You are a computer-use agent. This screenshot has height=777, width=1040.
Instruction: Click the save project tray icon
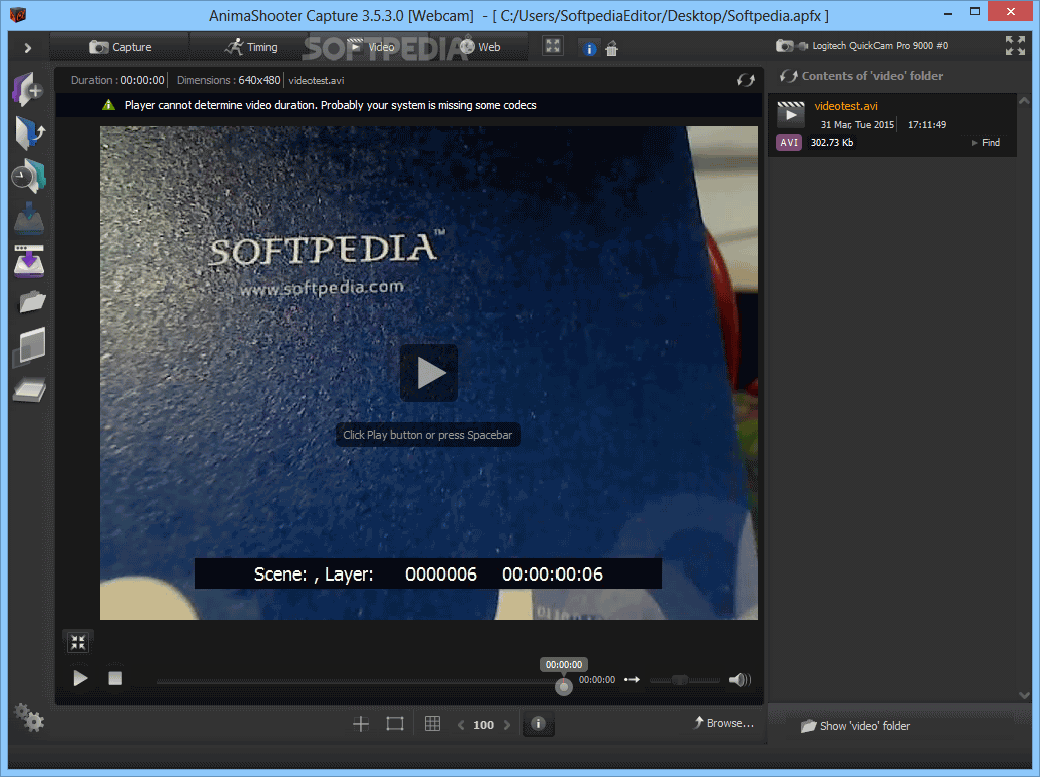pos(29,219)
